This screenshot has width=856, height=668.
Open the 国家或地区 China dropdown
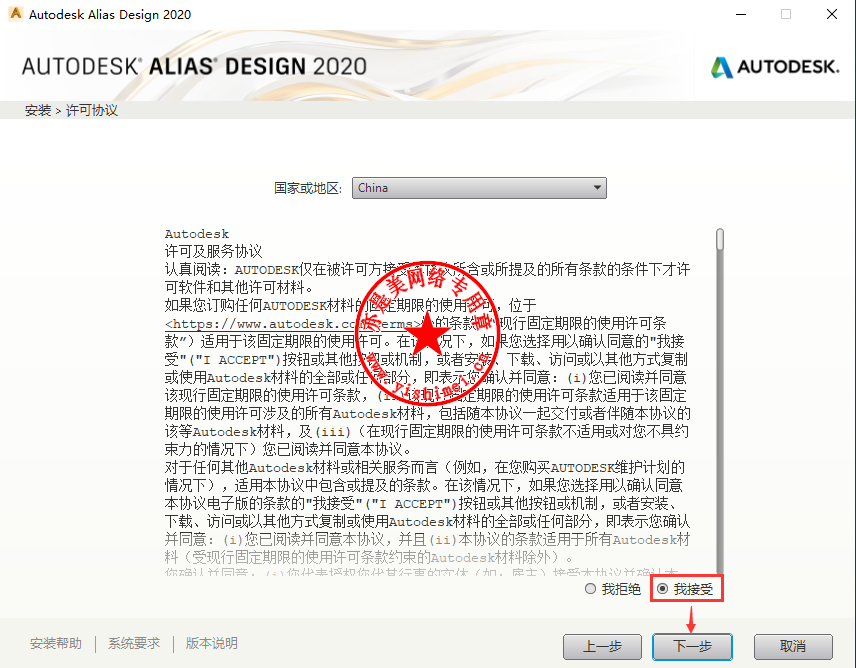[479, 188]
